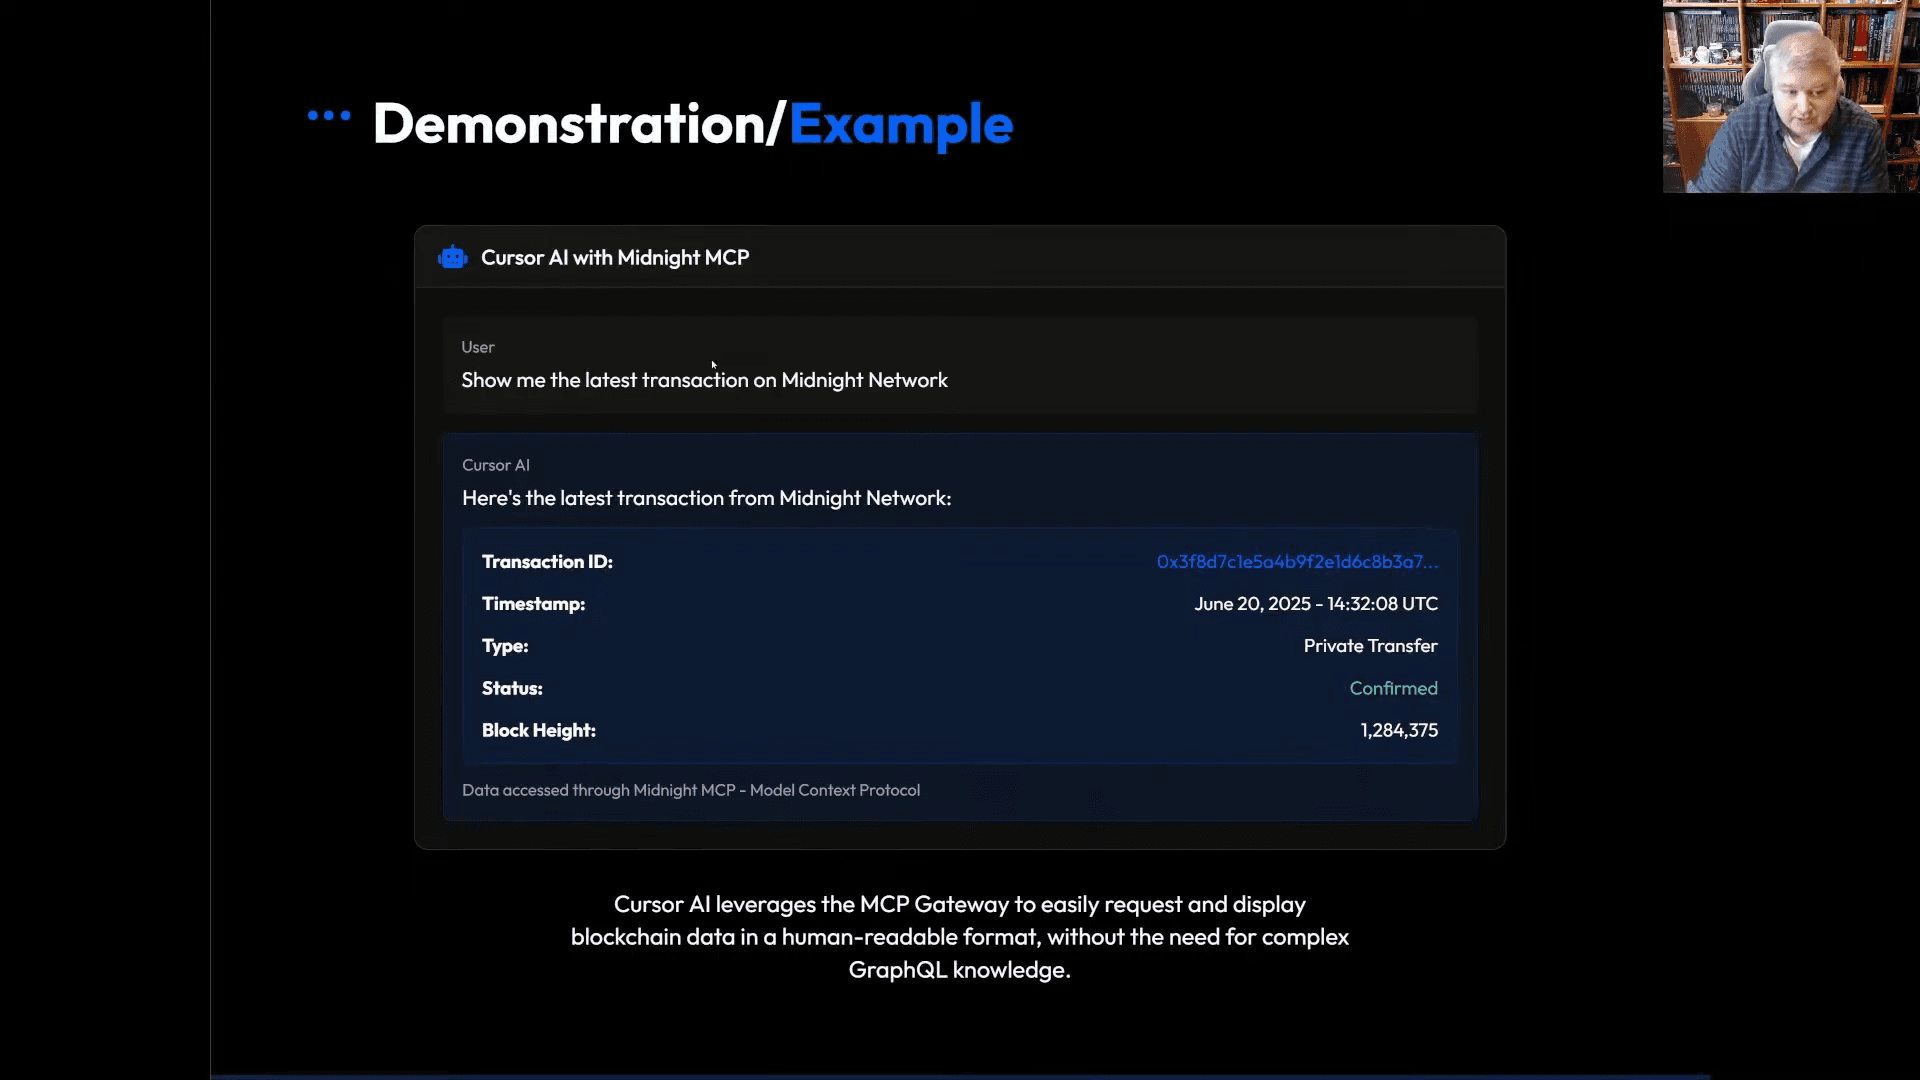Click the June 20, 2025 timestamp value
Screen dimensions: 1920x1080
pos(1315,604)
